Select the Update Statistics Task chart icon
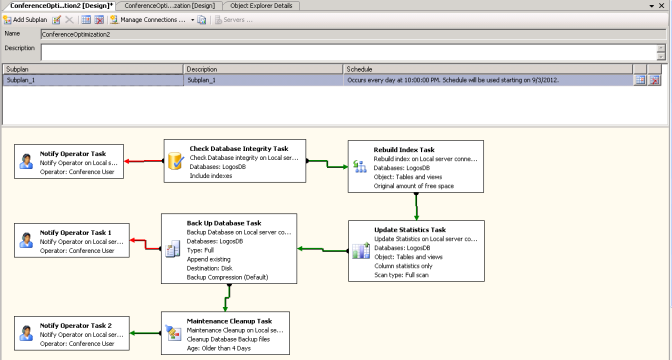Screen dimensions: 672x360 pyautogui.click(x=361, y=251)
